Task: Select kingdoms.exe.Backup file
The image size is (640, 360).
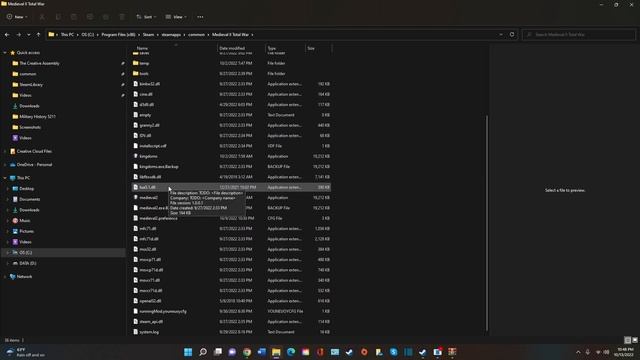Action: [231, 167]
